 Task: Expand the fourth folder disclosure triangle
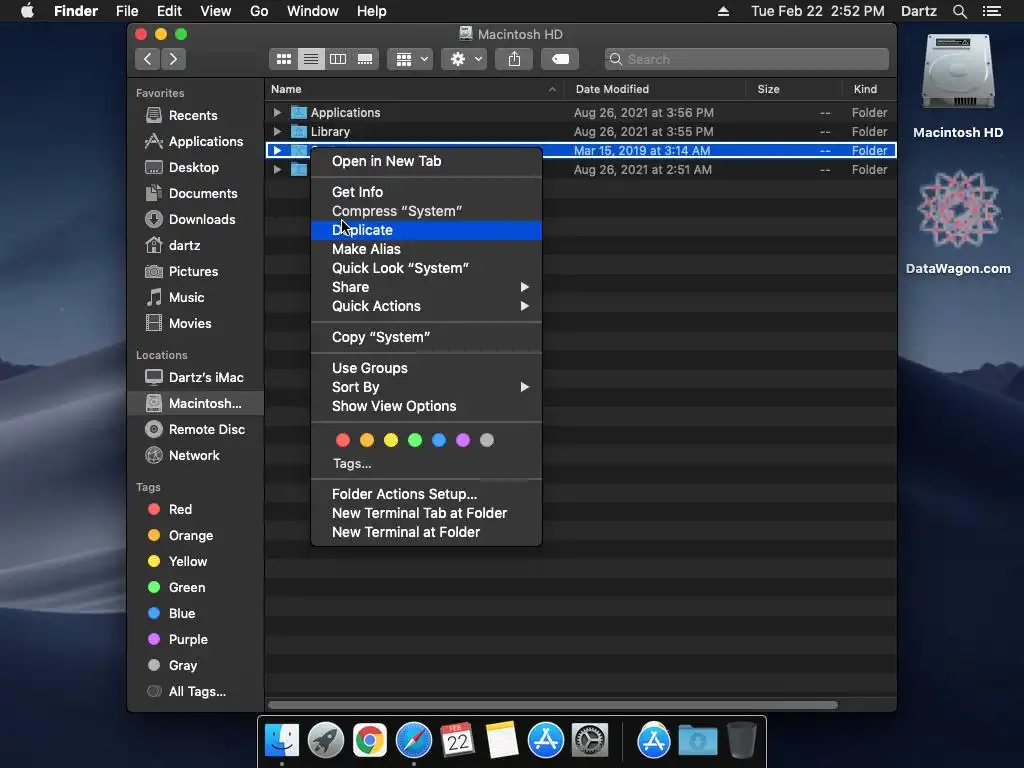[278, 170]
